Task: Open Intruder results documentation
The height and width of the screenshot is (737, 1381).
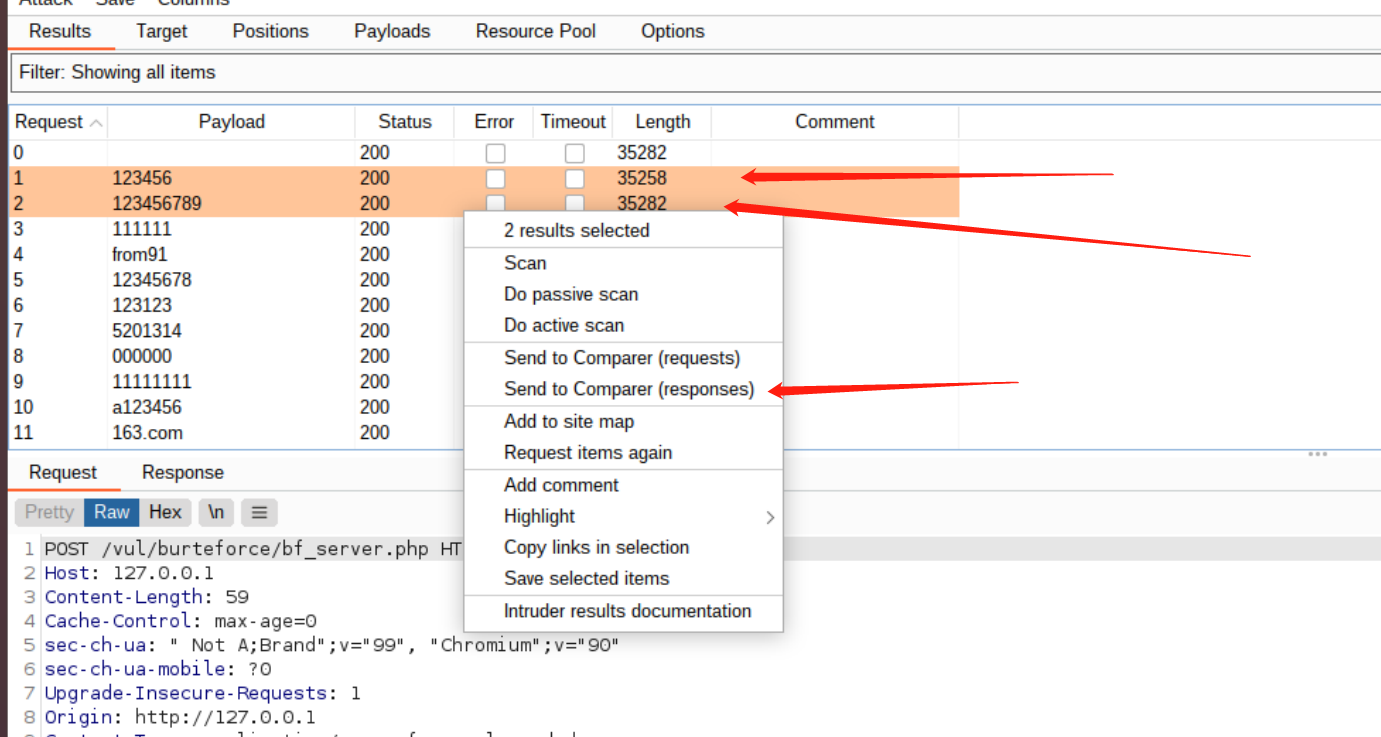Action: pos(623,611)
